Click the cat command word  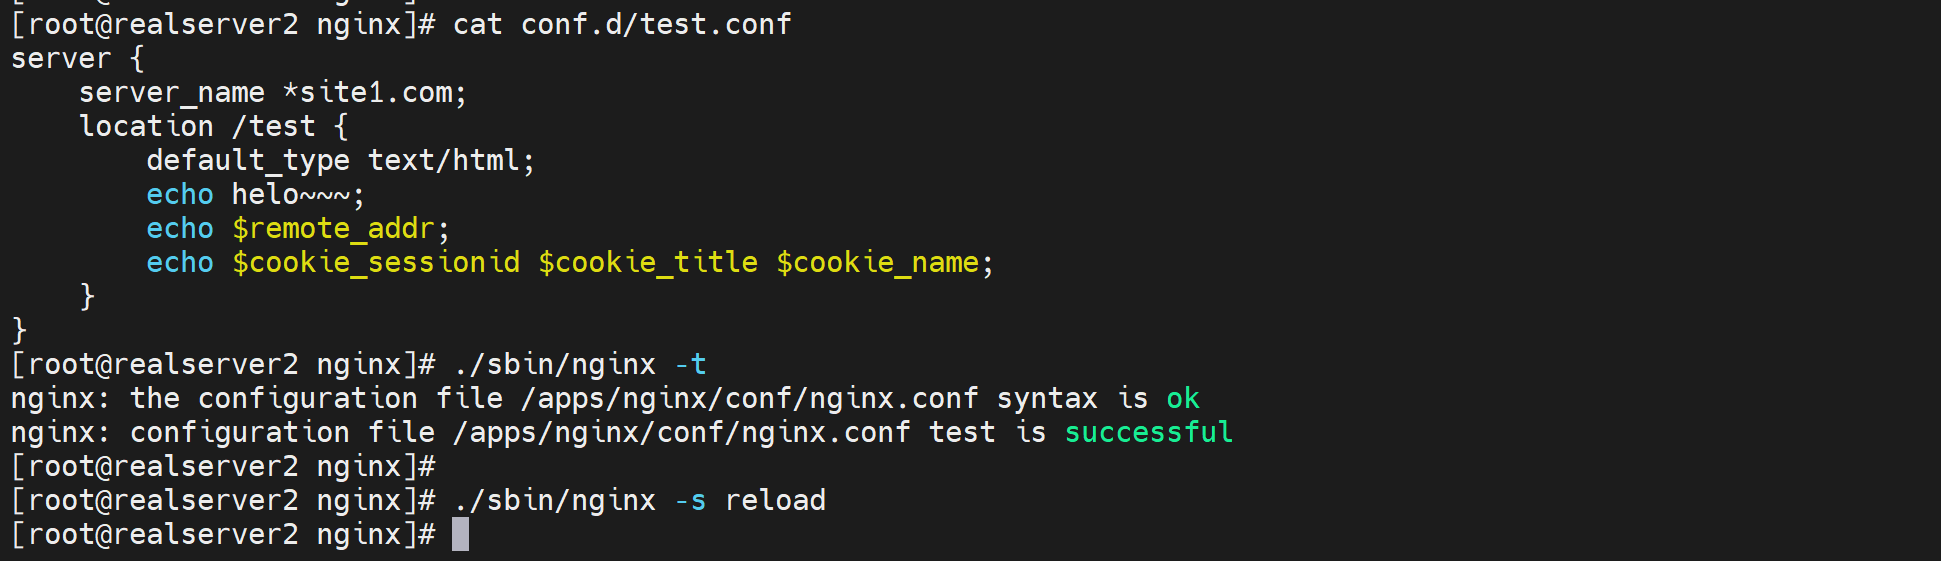(x=477, y=24)
